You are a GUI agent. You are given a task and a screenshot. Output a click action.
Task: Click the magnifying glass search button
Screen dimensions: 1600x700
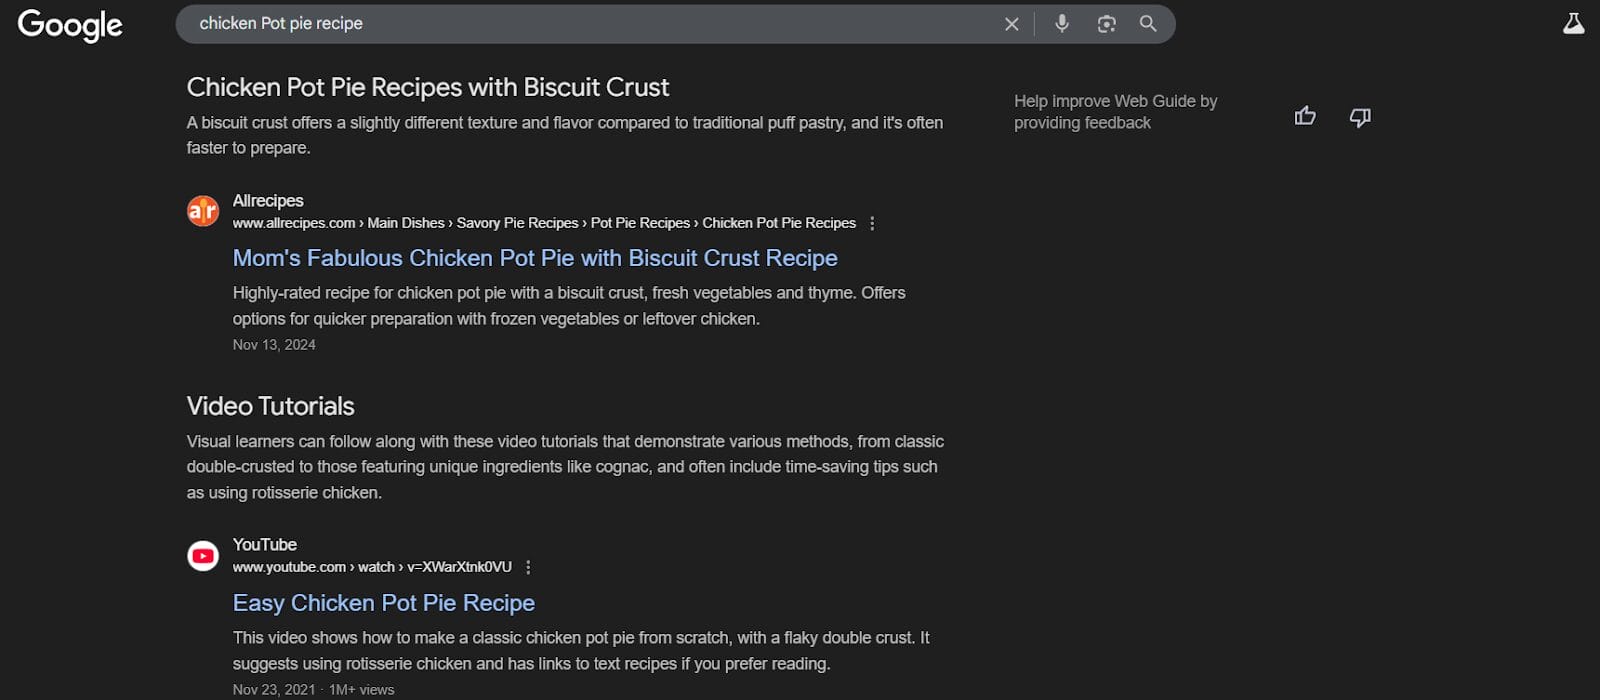[1148, 24]
